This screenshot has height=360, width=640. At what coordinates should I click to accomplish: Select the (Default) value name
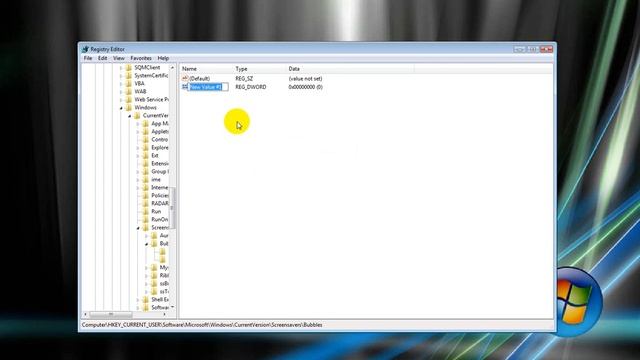point(200,78)
